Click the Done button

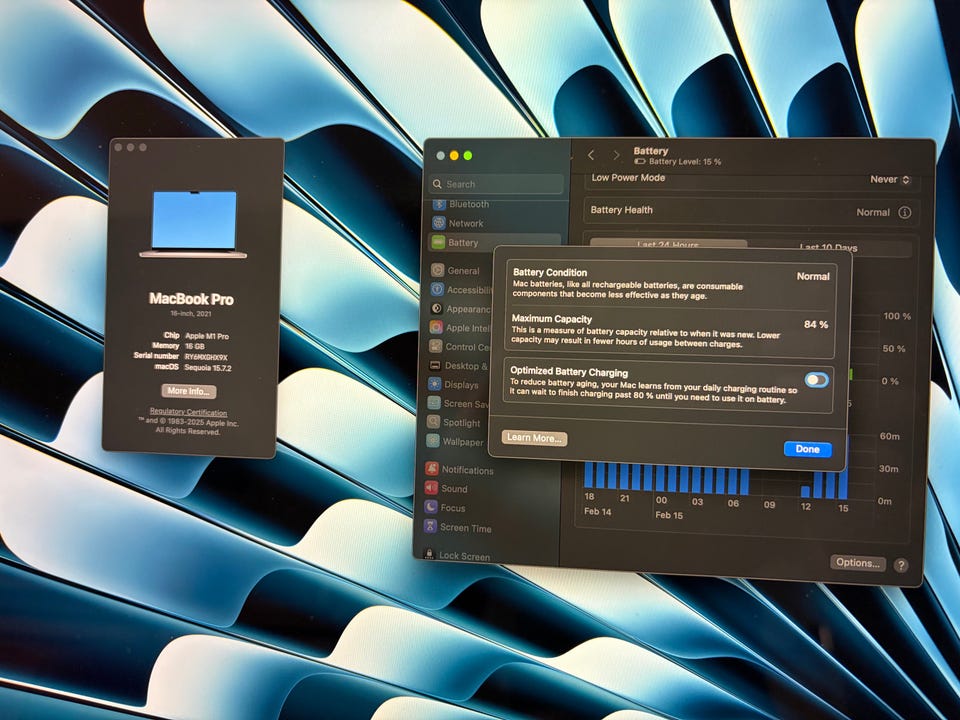click(808, 449)
